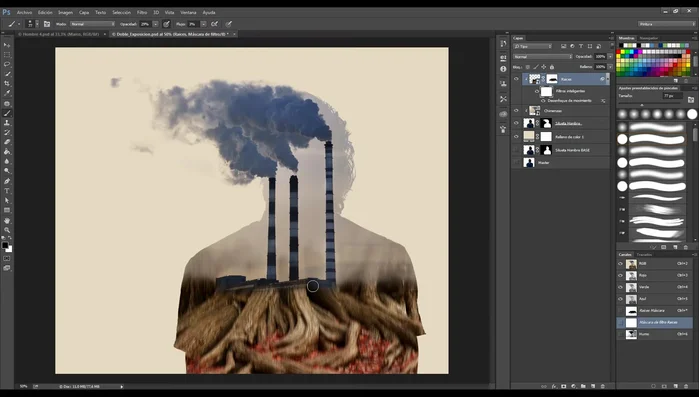Open the Info panel icon in dock

point(503,69)
